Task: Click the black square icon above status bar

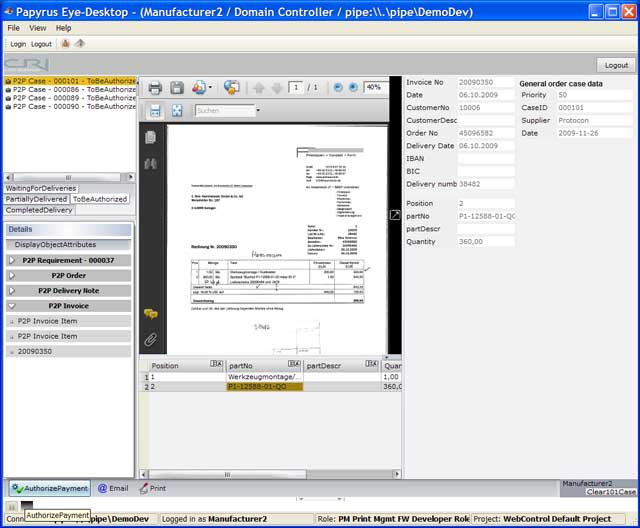Action: pyautogui.click(x=27, y=505)
